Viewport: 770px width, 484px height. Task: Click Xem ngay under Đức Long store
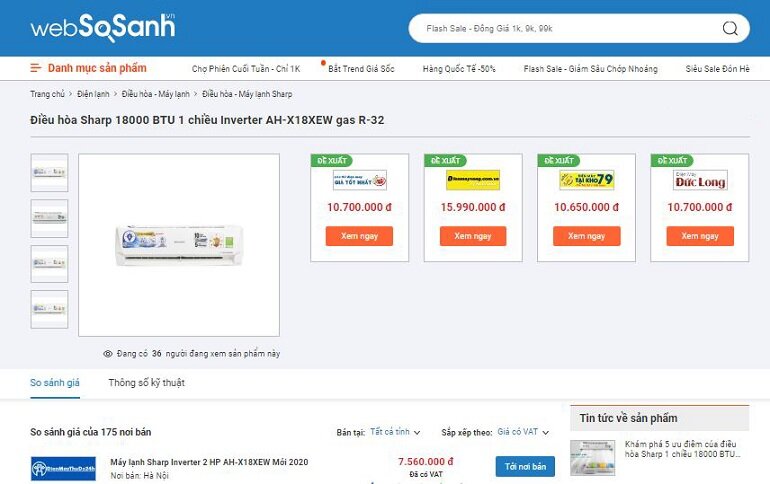(x=700, y=236)
